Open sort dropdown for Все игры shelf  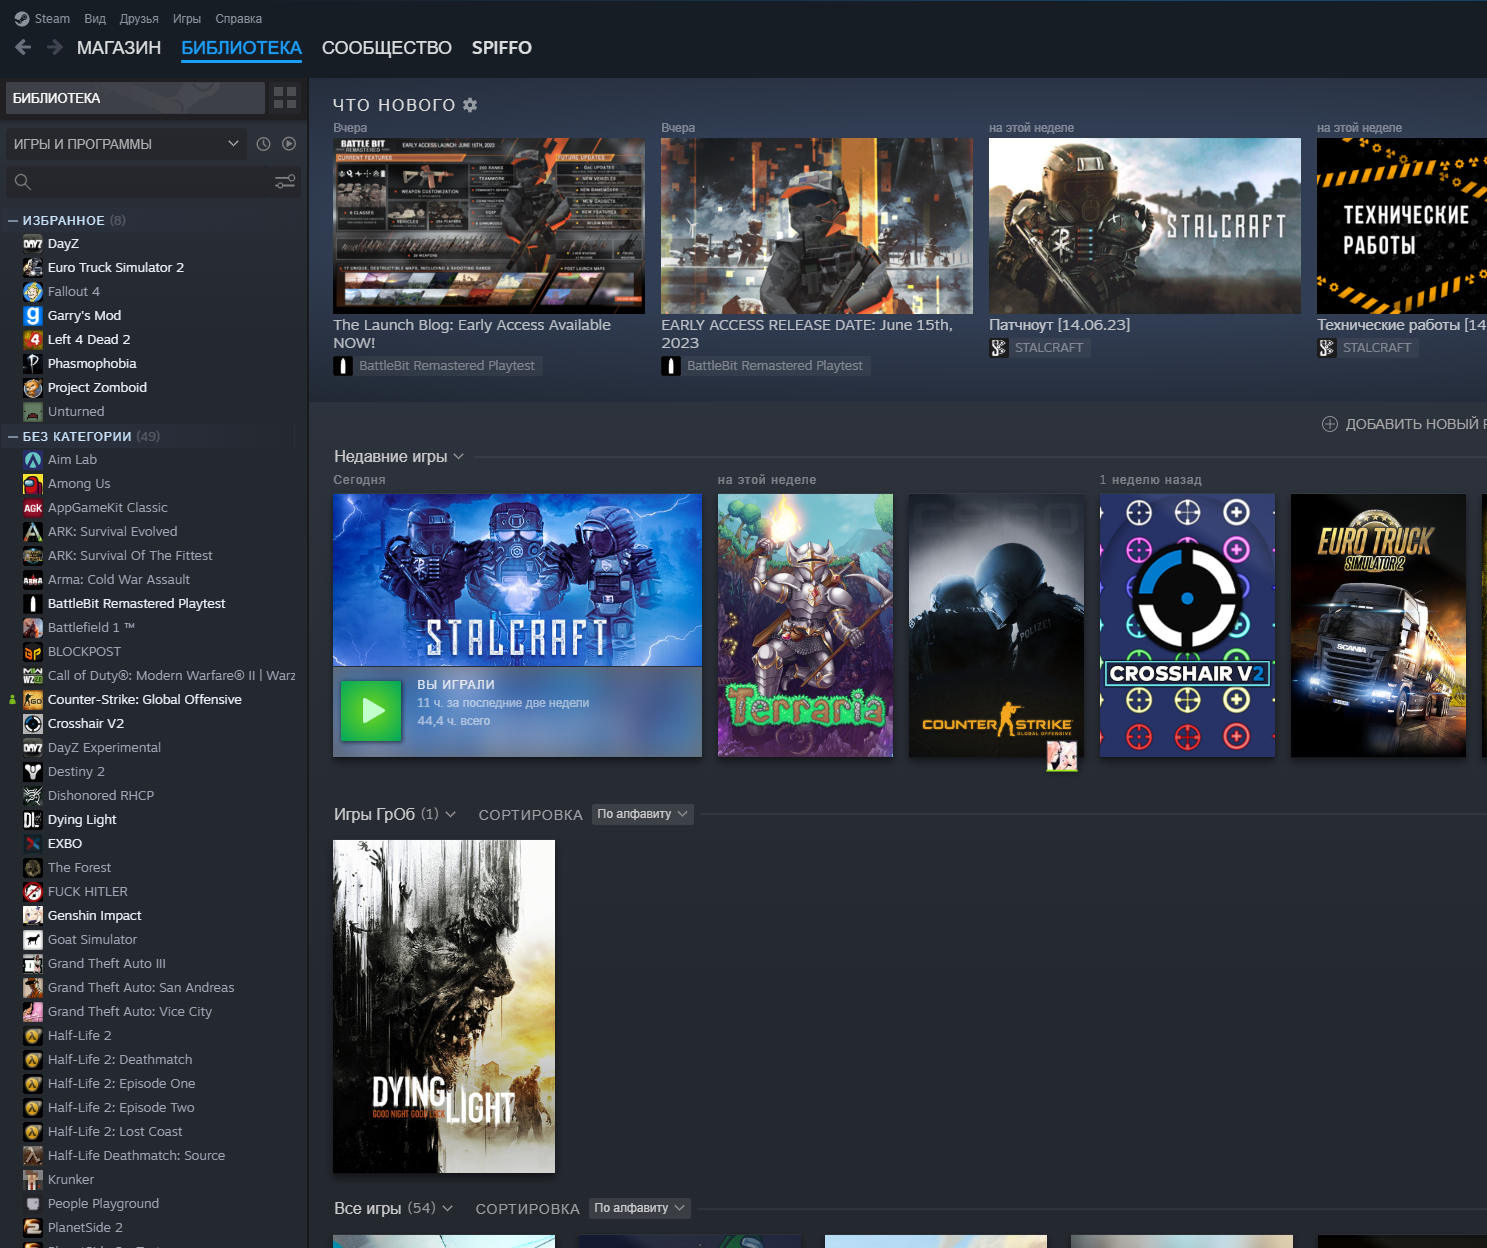pos(639,1208)
